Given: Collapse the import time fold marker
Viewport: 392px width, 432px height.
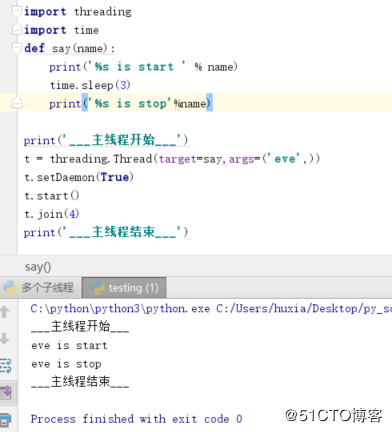Looking at the screenshot, I should point(17,29).
